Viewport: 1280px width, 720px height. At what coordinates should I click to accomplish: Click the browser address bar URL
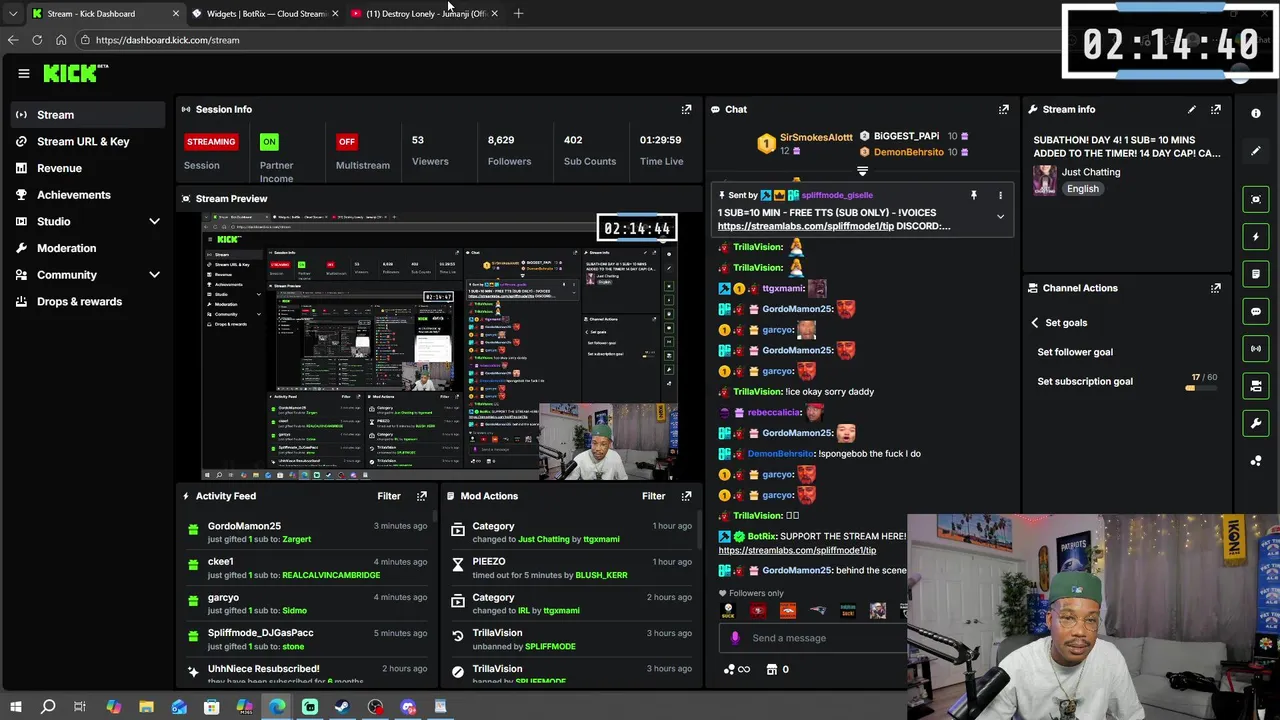(x=167, y=40)
